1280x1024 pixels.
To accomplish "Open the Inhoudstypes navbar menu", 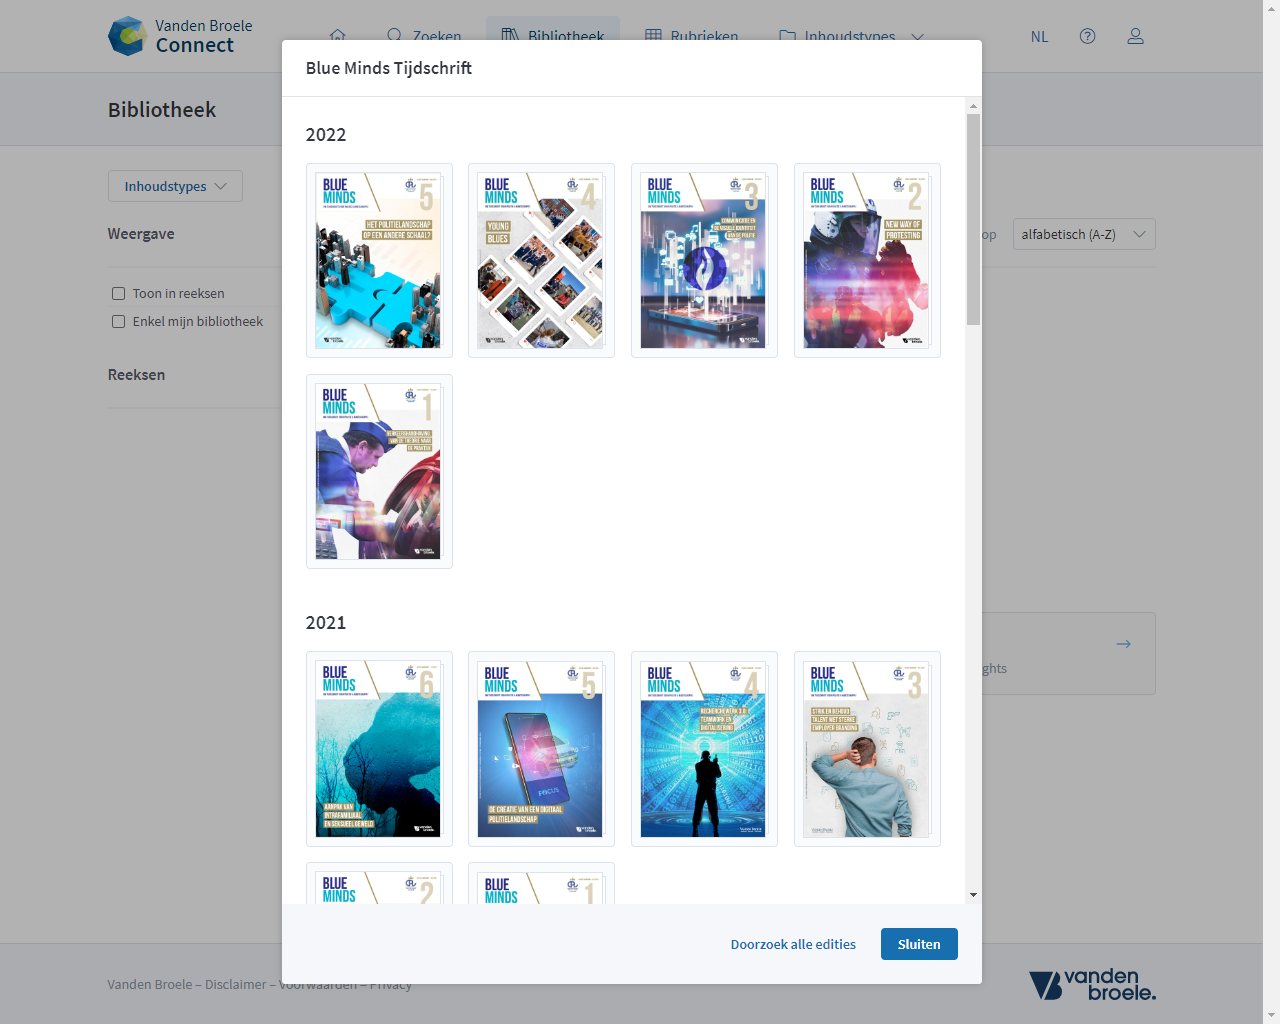I will click(x=850, y=36).
